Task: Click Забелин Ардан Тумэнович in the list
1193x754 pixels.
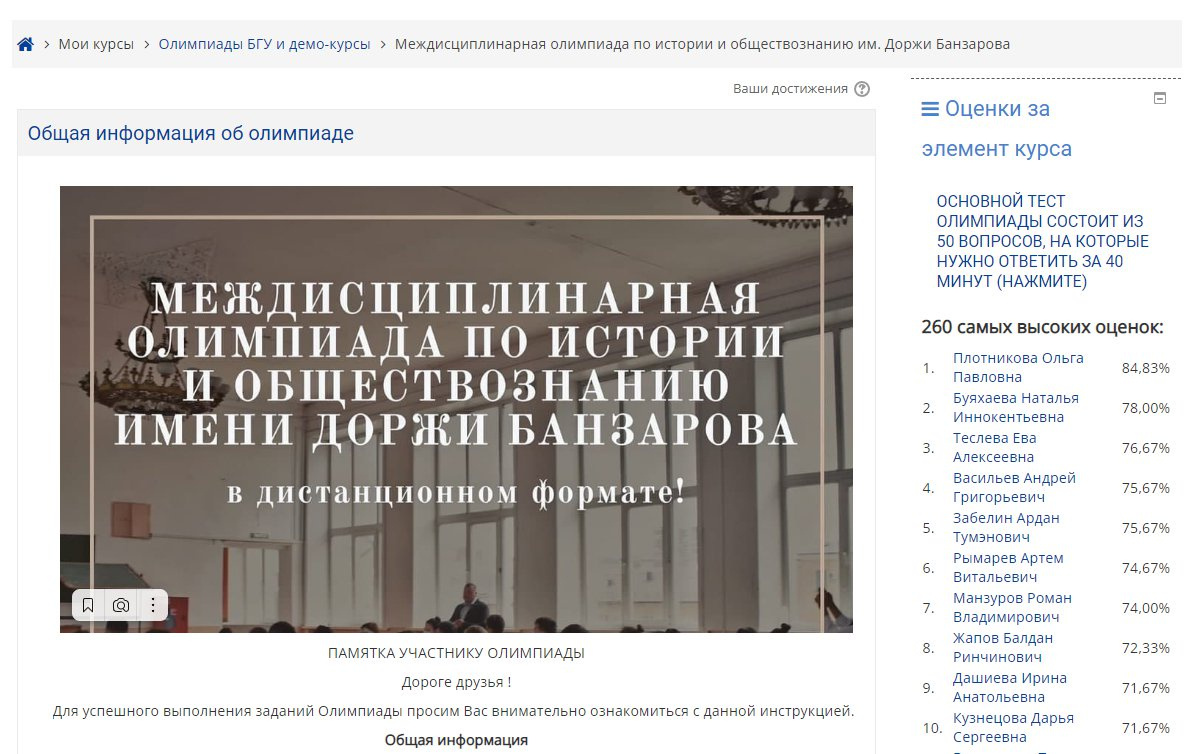Action: [x=1005, y=527]
